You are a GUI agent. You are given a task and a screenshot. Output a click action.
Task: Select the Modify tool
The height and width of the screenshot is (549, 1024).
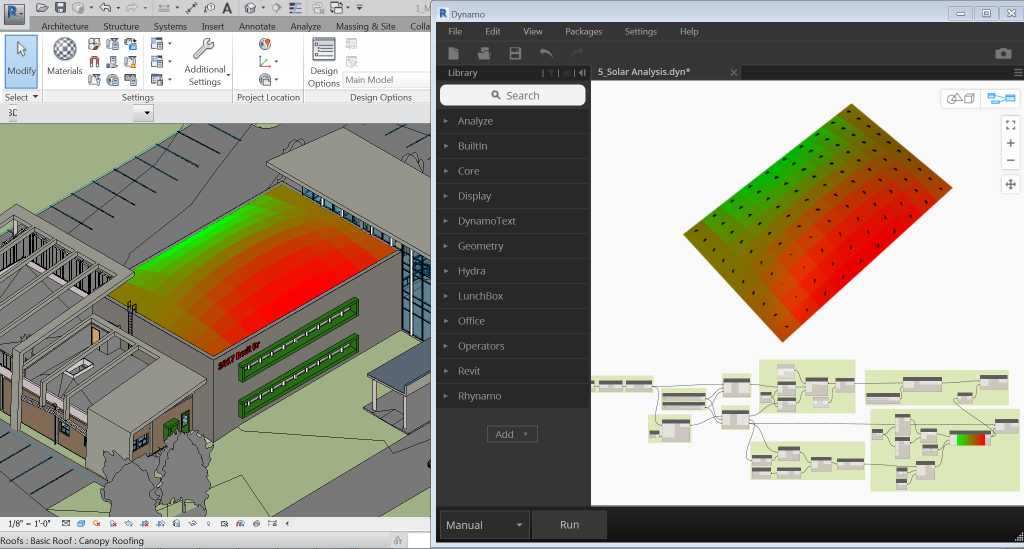[21, 62]
